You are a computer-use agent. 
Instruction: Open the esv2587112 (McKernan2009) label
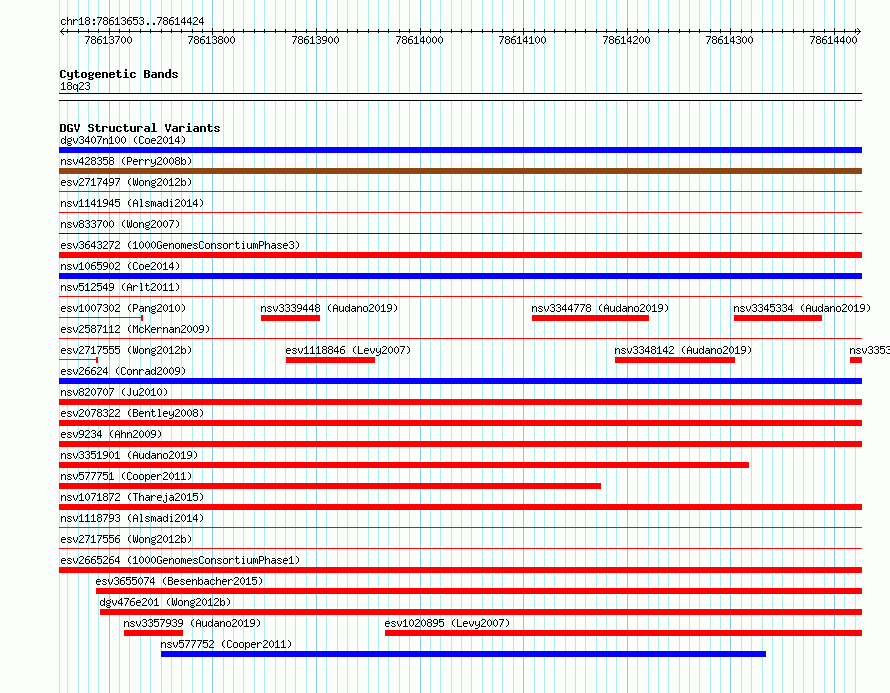pyautogui.click(x=135, y=329)
